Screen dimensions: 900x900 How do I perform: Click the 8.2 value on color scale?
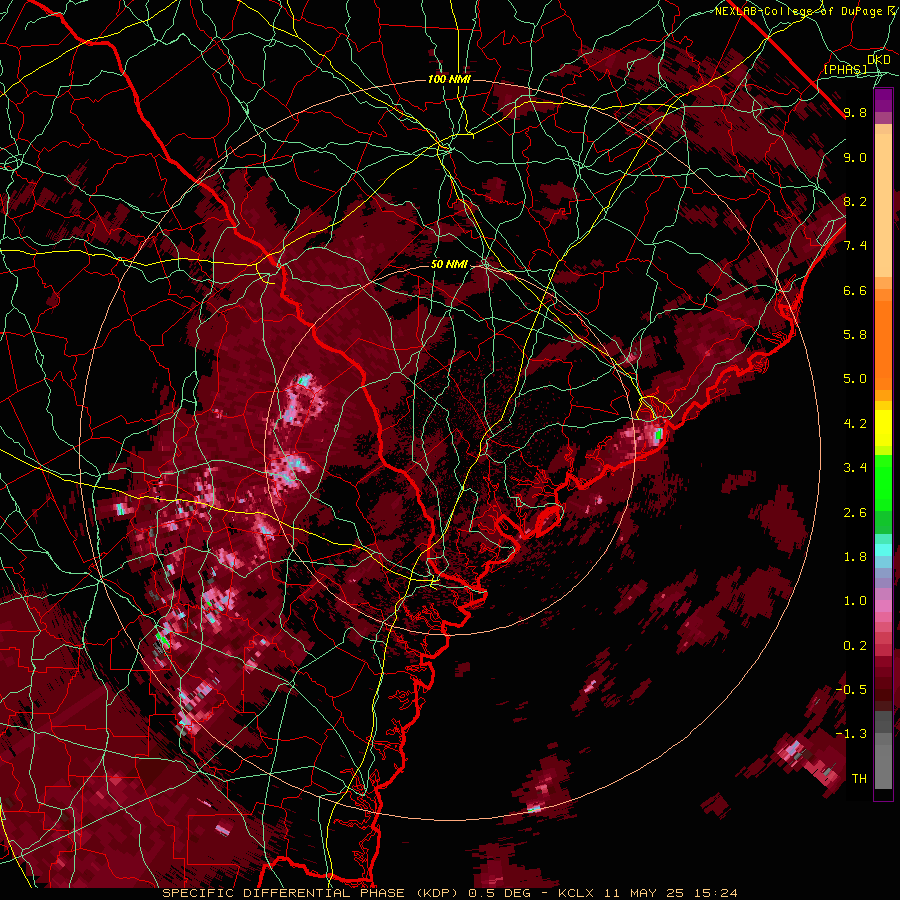point(855,201)
